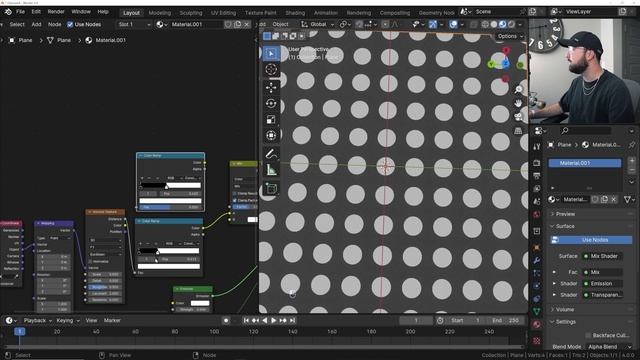
Task: Click the Emission shader field button
Action: pyautogui.click(x=602, y=283)
